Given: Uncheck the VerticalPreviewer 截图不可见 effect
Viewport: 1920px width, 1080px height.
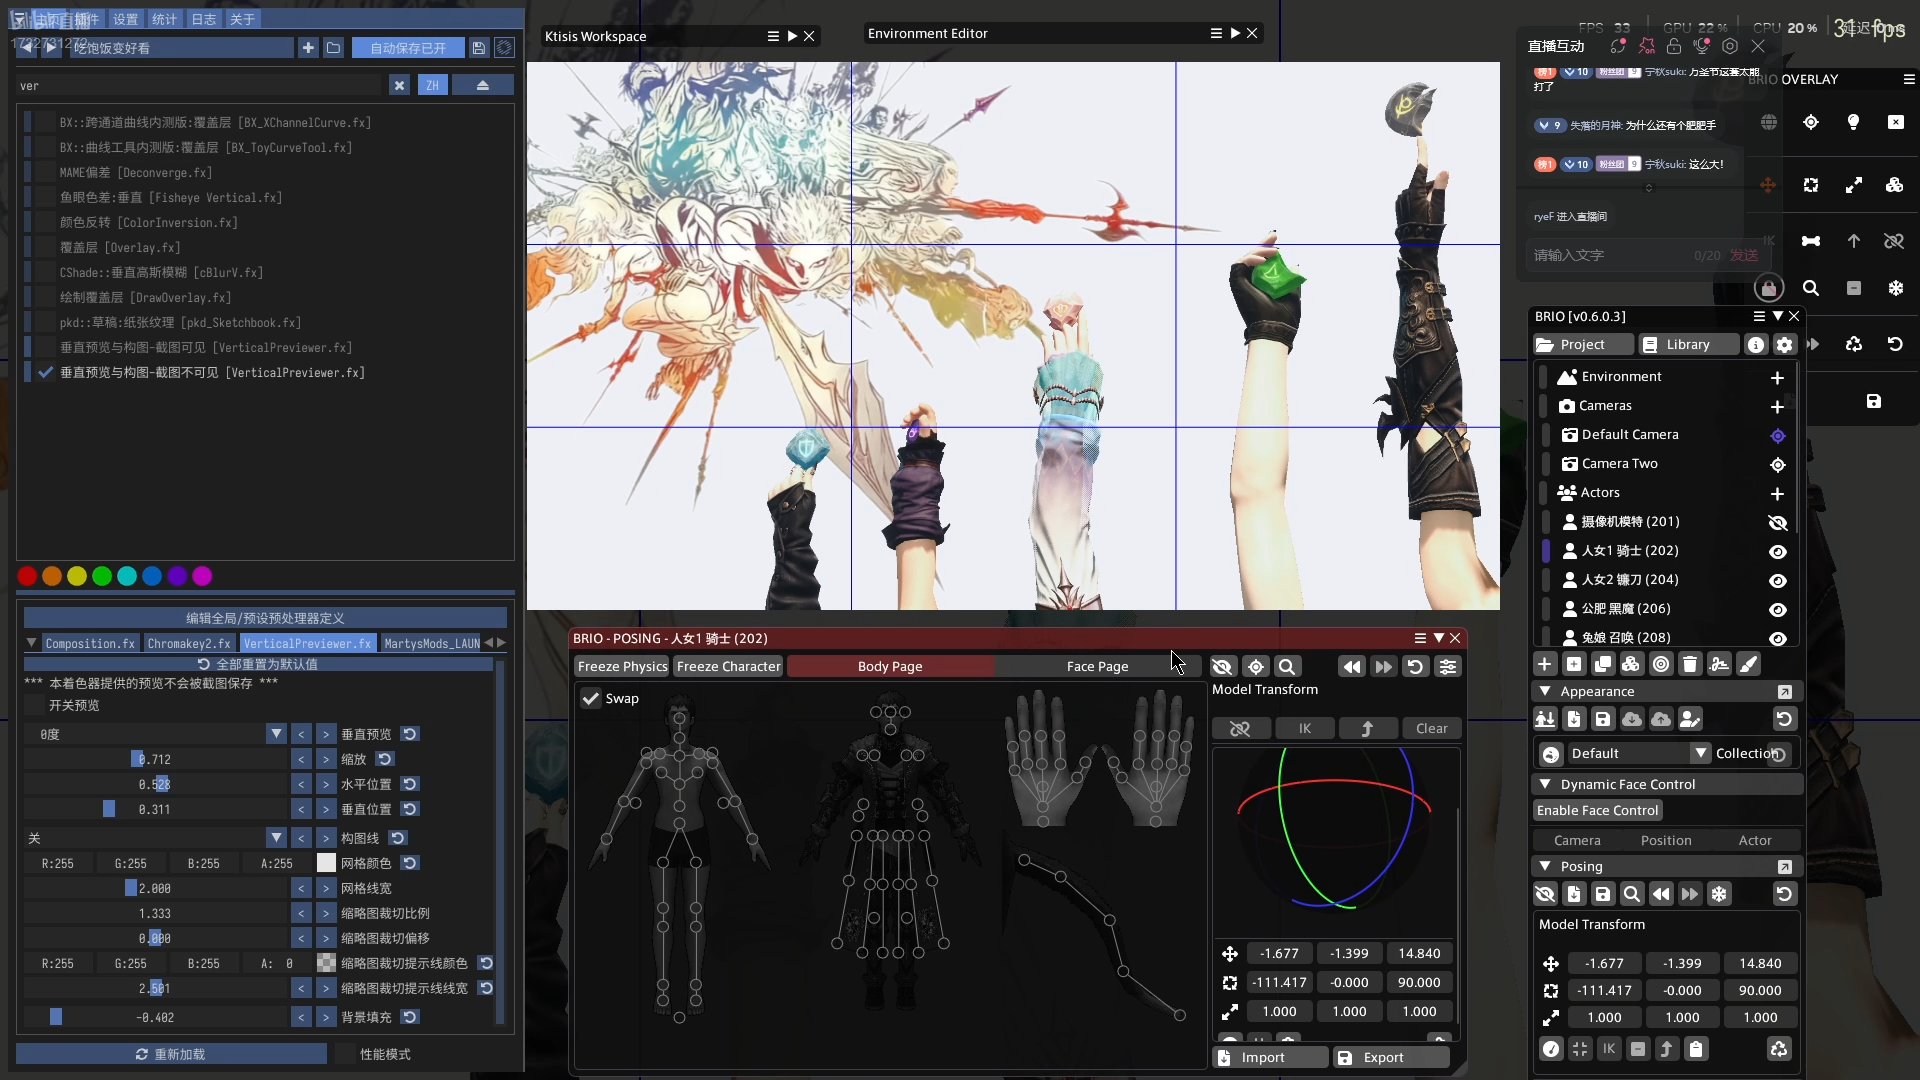Looking at the screenshot, I should point(45,372).
